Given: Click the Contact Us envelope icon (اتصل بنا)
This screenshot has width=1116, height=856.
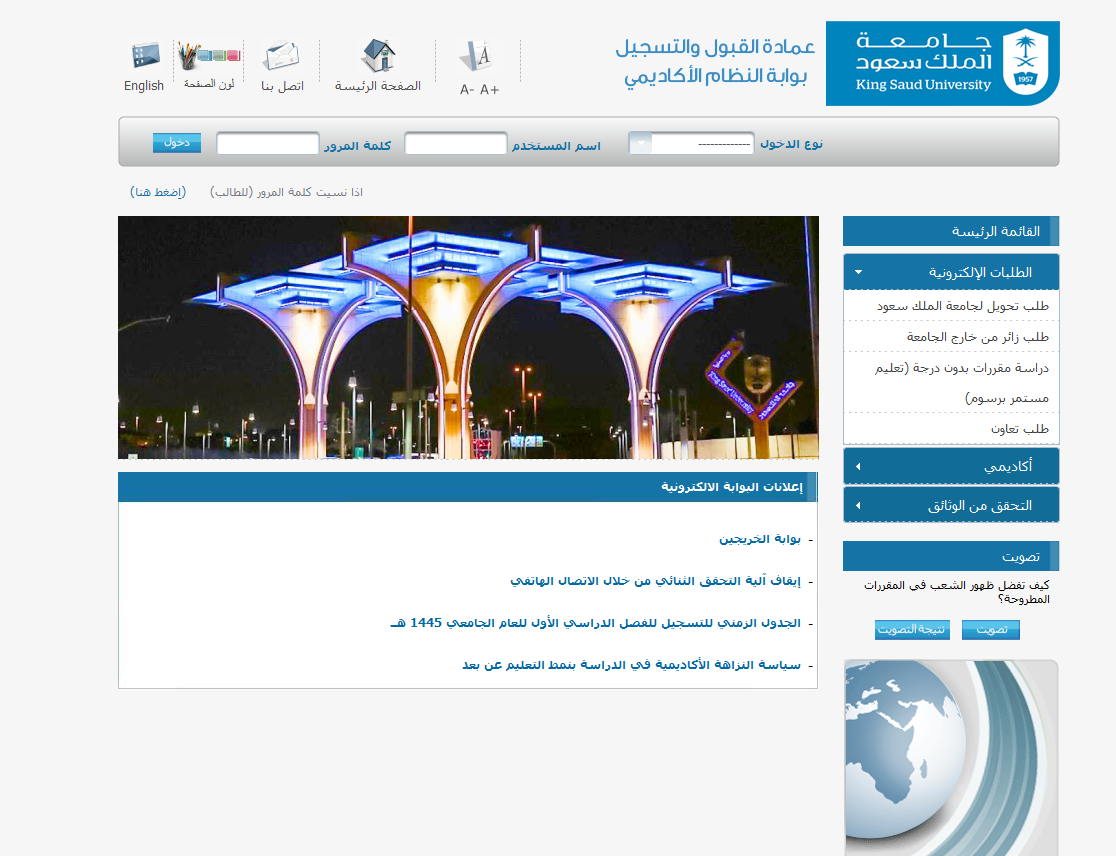Looking at the screenshot, I should (281, 56).
